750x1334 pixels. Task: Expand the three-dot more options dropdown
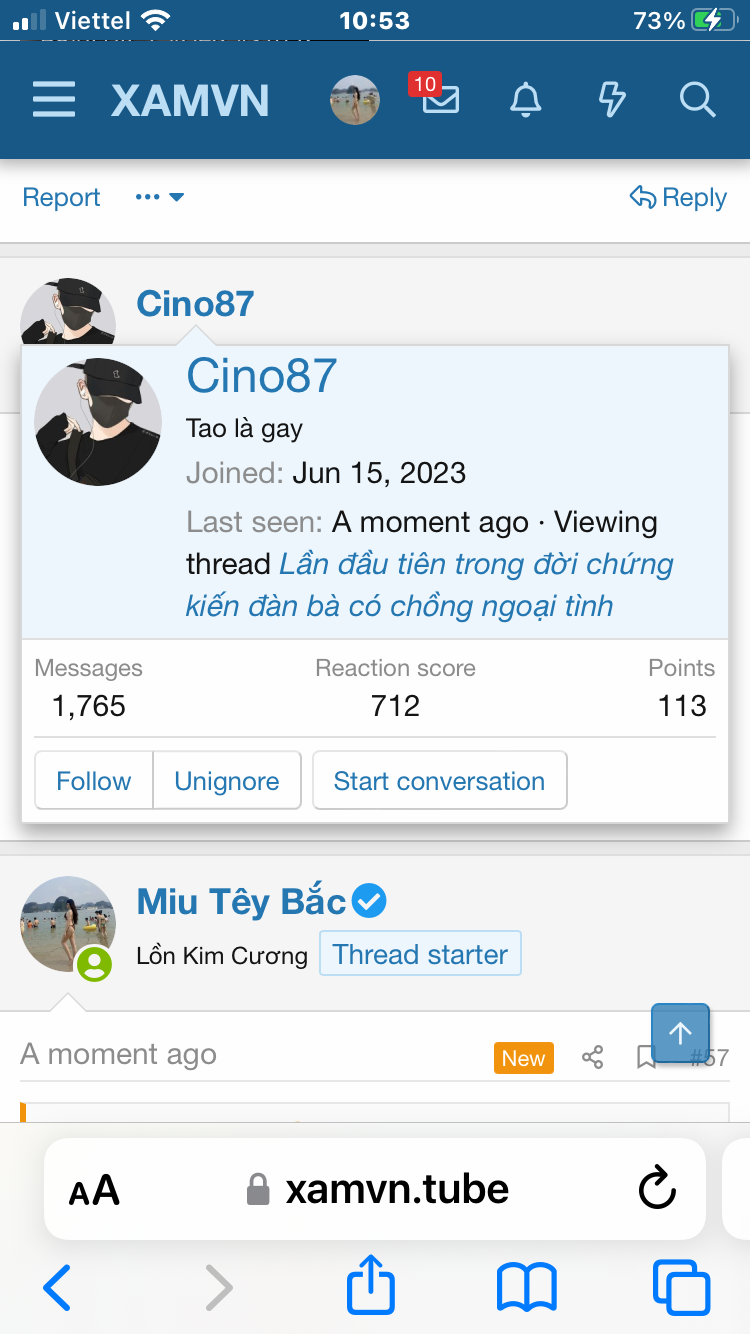pyautogui.click(x=160, y=198)
